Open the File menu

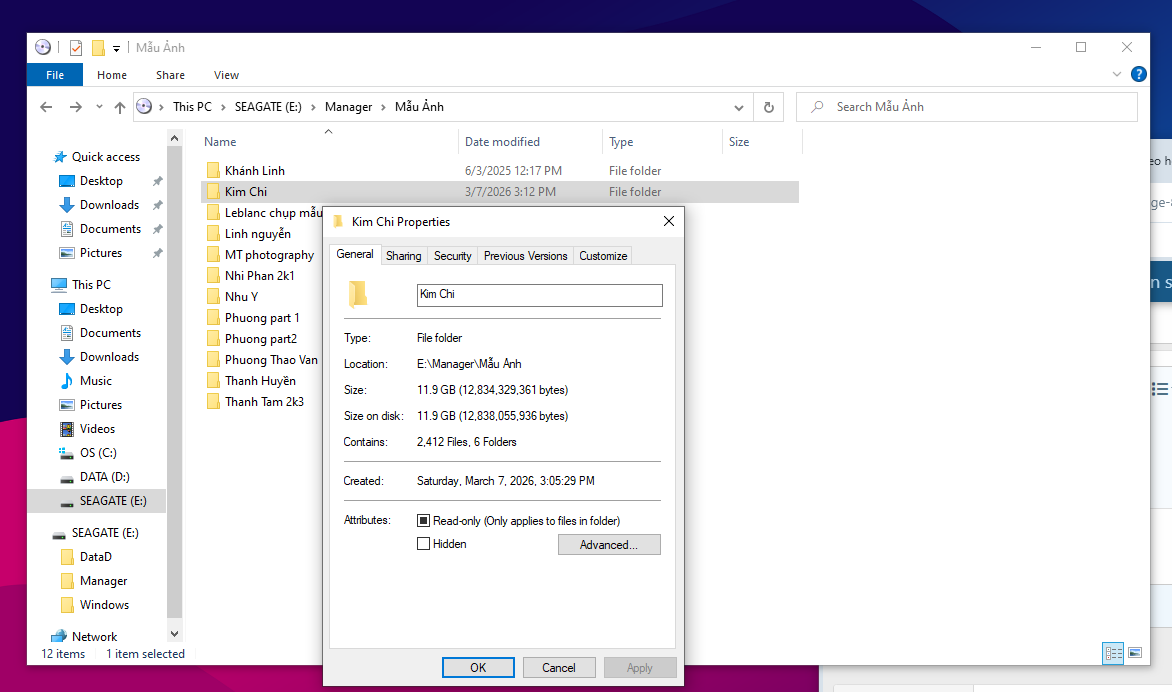55,75
